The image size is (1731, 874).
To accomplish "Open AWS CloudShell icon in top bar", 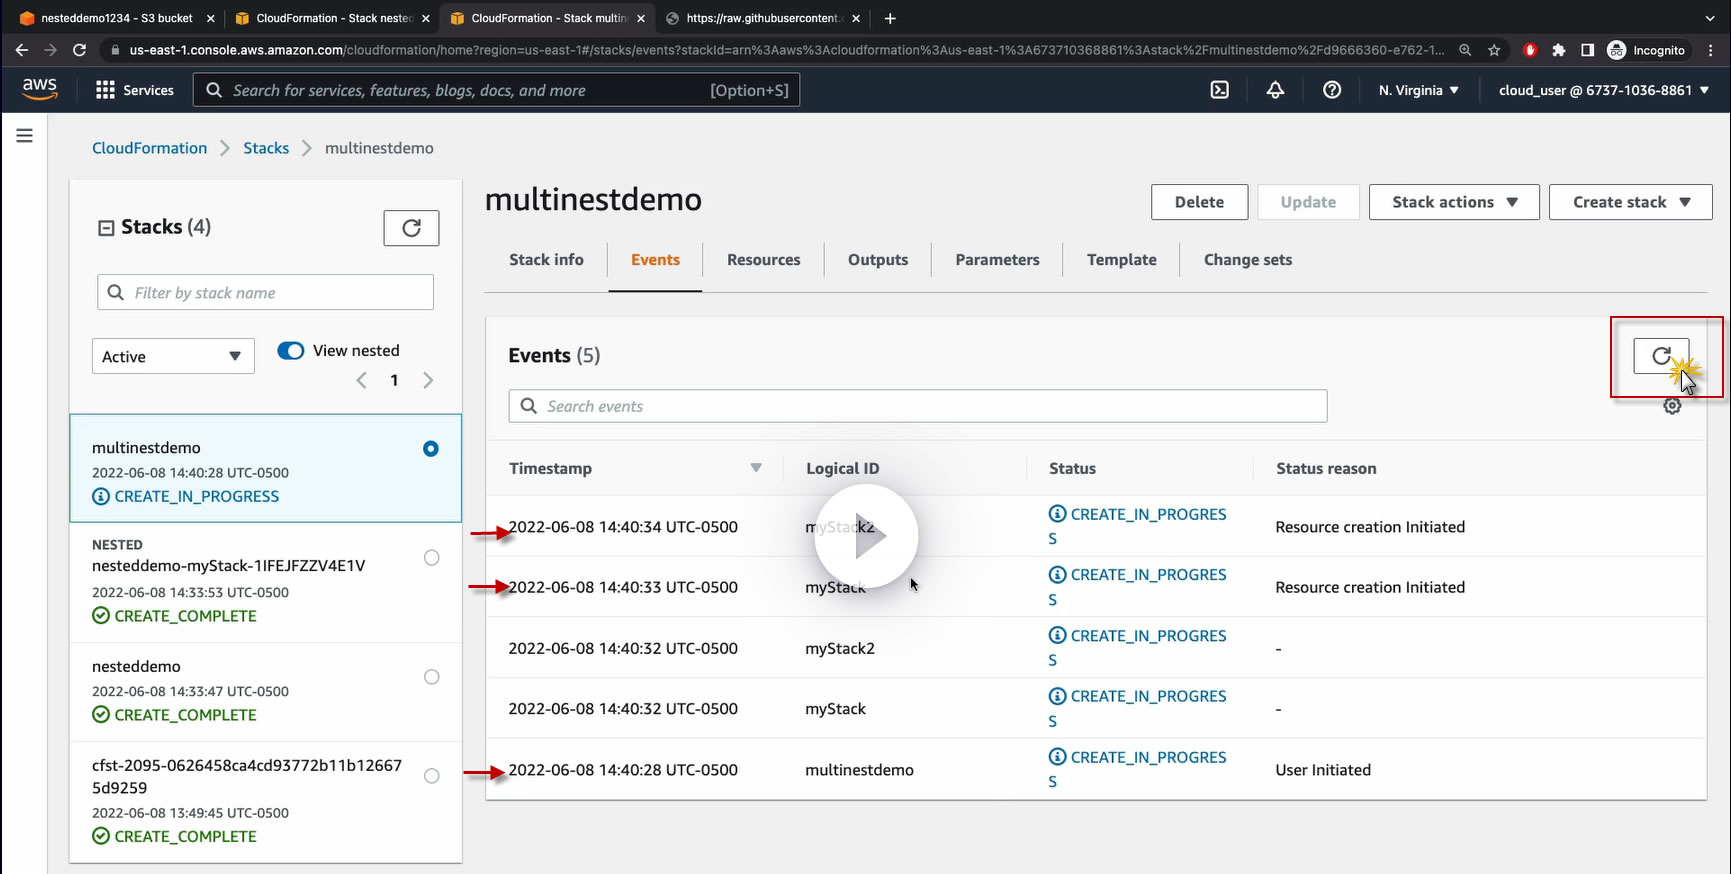I will click(x=1219, y=90).
